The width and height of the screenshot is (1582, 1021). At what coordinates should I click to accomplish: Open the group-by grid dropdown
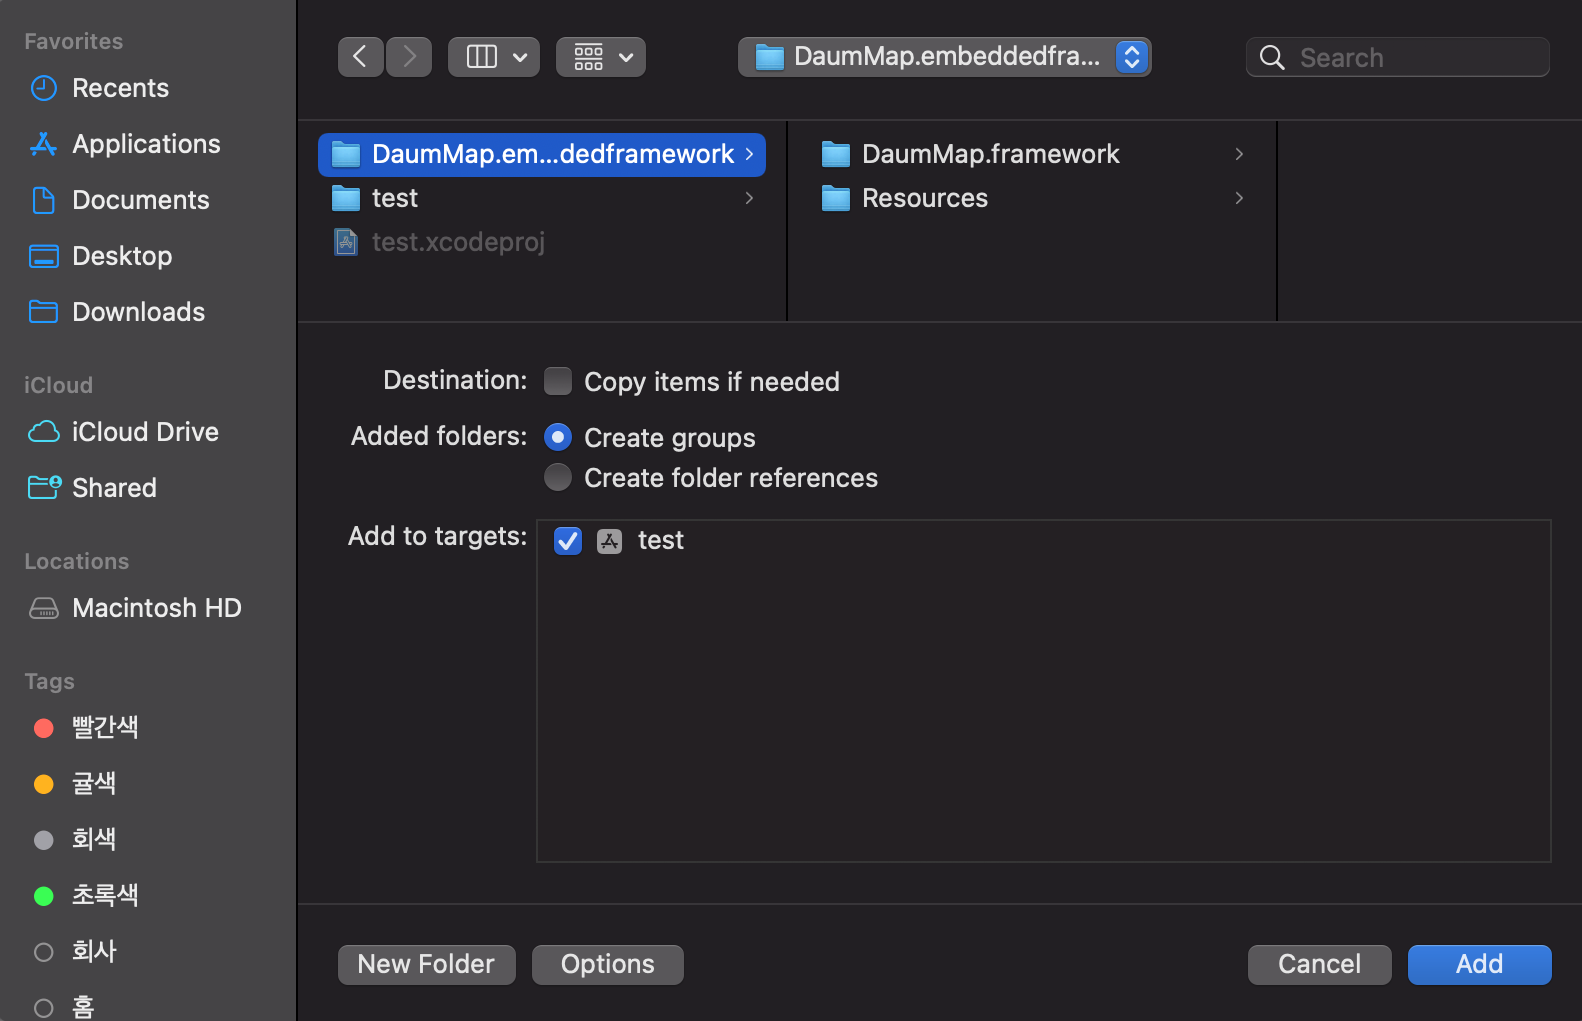click(x=601, y=57)
